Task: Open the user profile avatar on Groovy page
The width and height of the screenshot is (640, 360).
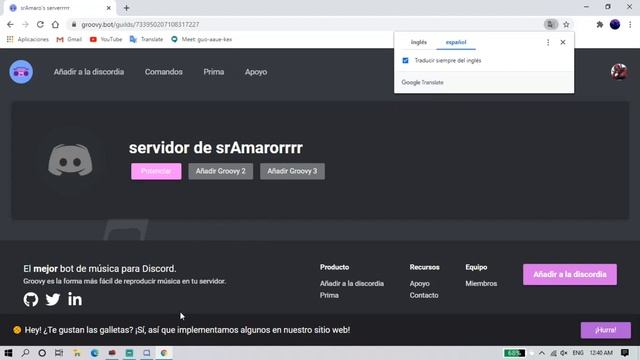Action: (619, 72)
